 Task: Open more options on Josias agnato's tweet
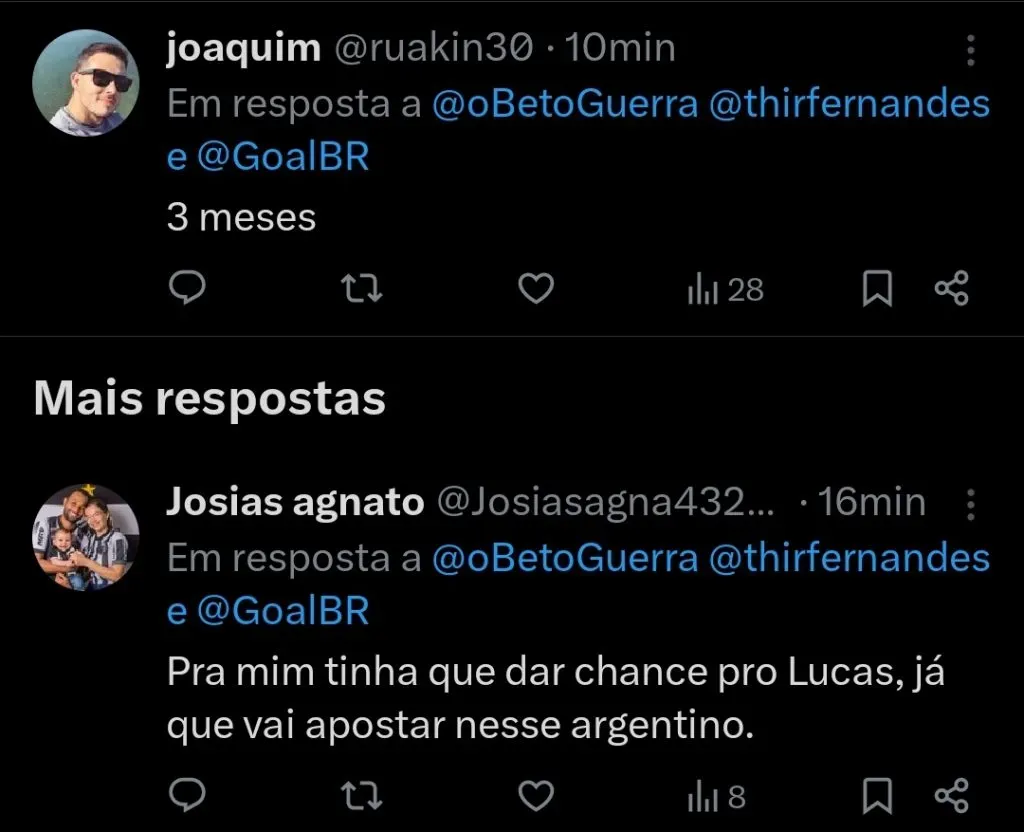coord(969,505)
